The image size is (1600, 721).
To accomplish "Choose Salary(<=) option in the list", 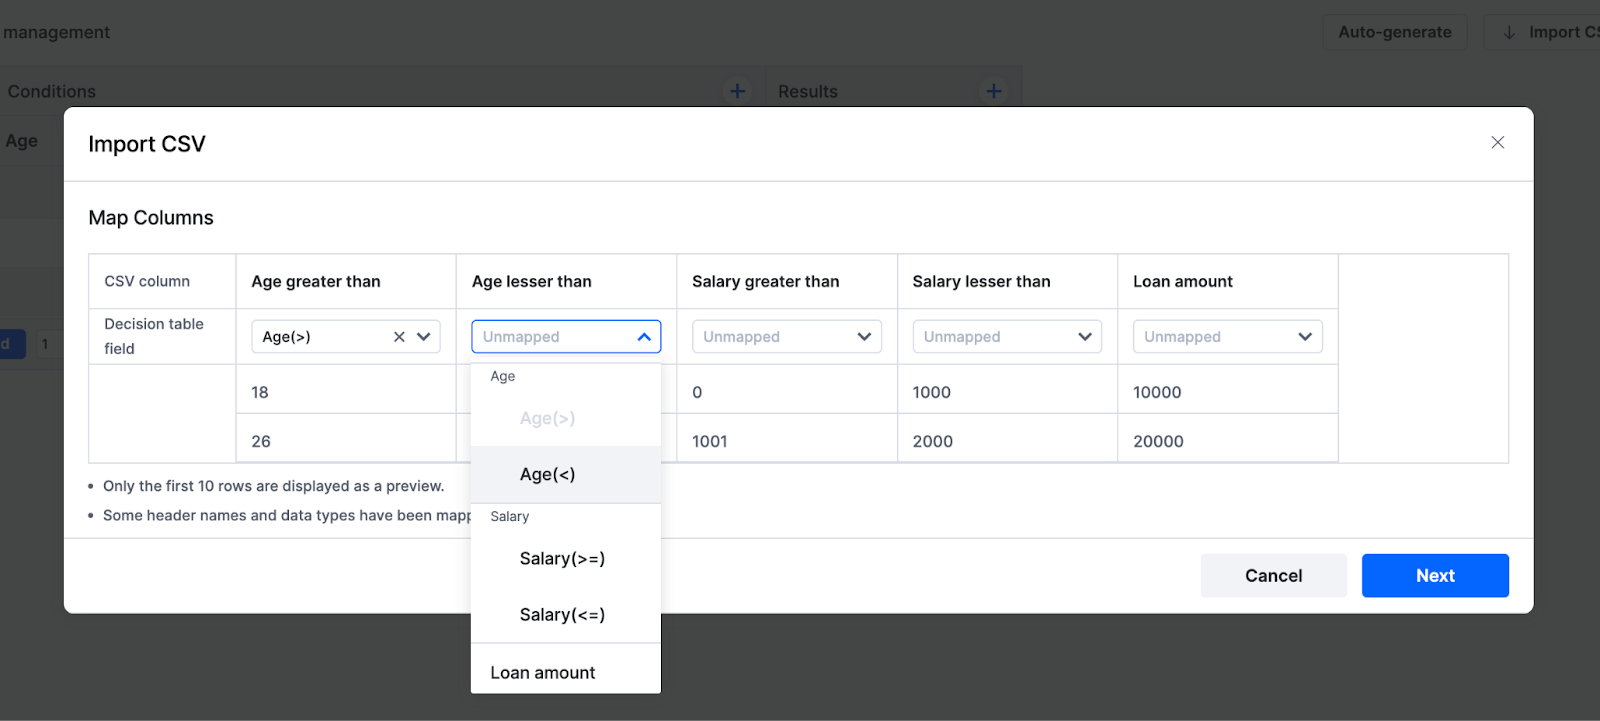I will click(566, 615).
